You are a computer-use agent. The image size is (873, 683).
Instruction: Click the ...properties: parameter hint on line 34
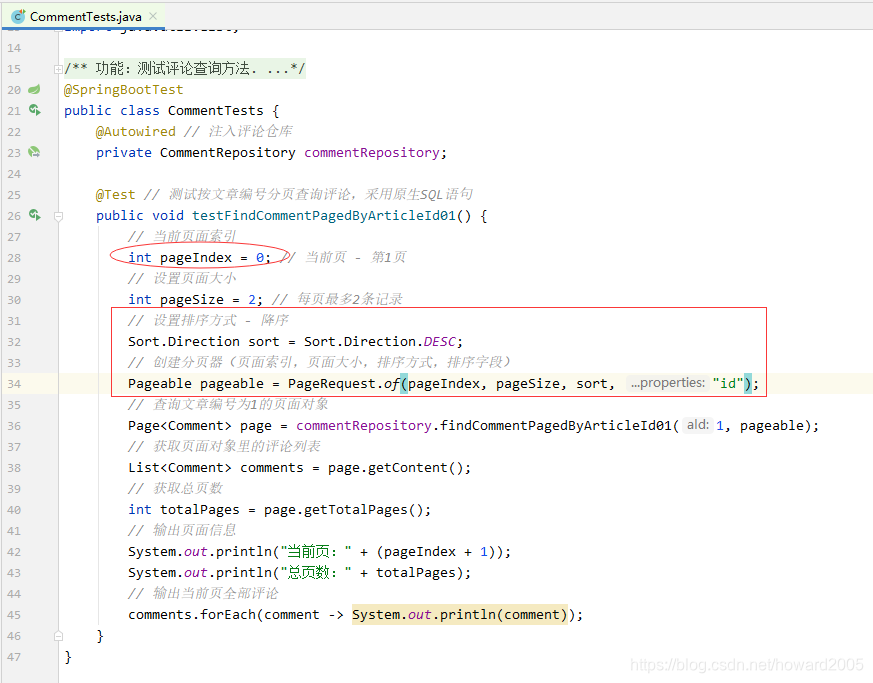pyautogui.click(x=668, y=383)
